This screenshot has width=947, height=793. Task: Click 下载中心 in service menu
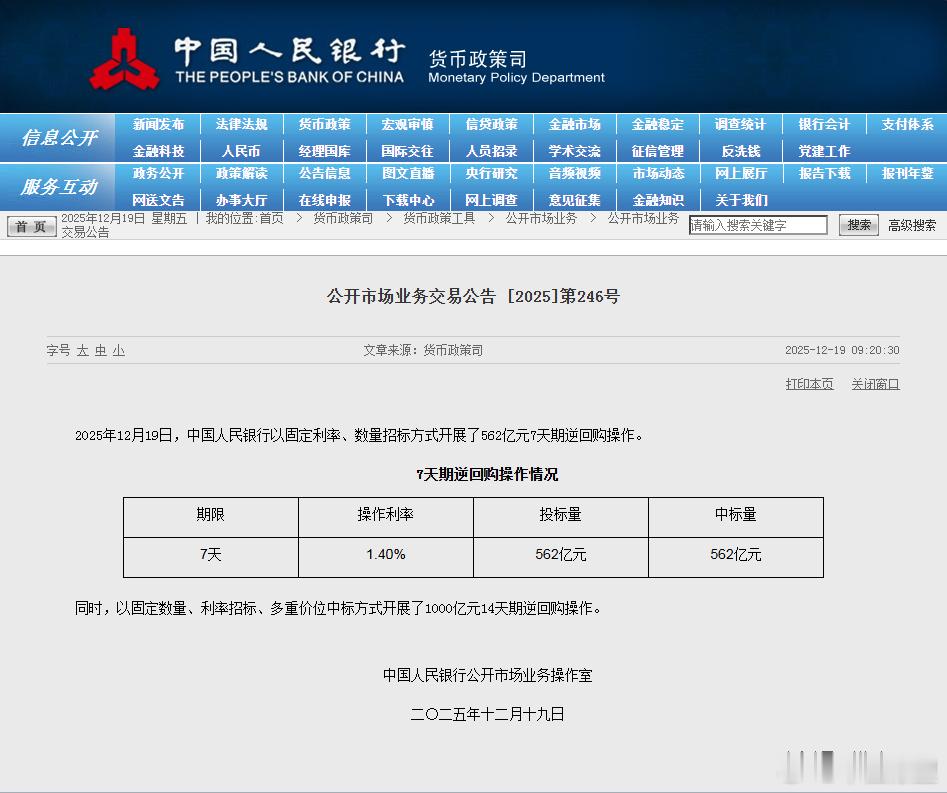408,200
